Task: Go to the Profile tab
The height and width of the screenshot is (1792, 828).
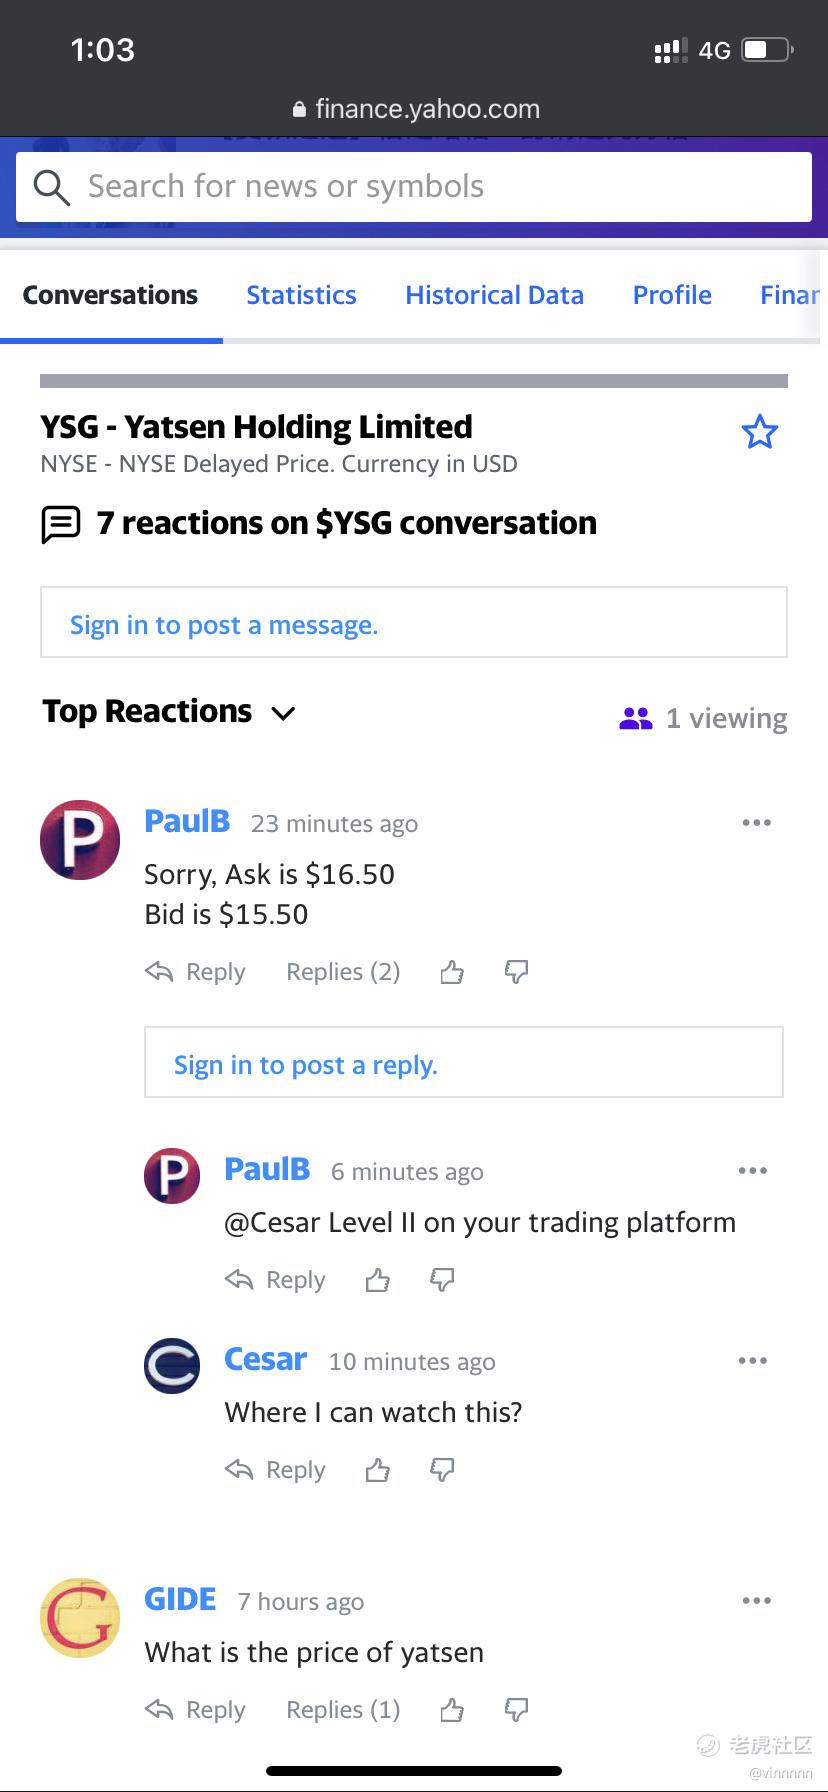Action: click(672, 295)
